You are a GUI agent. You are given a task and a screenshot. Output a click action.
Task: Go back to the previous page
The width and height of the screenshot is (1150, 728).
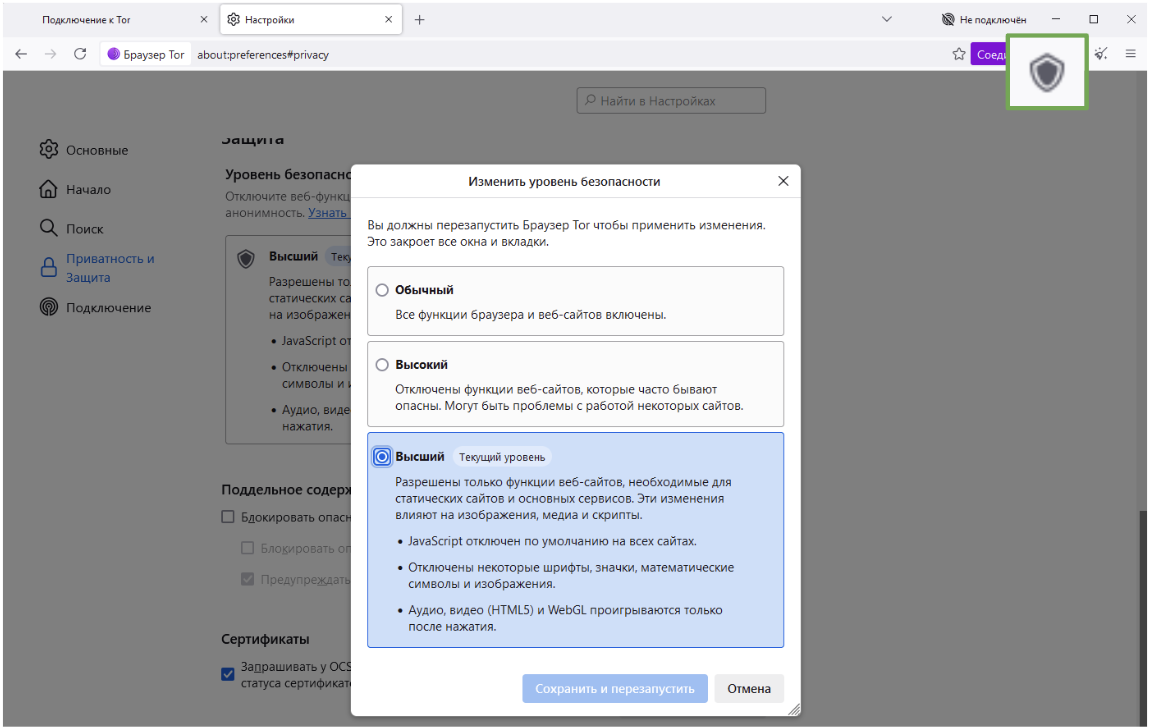[x=21, y=54]
